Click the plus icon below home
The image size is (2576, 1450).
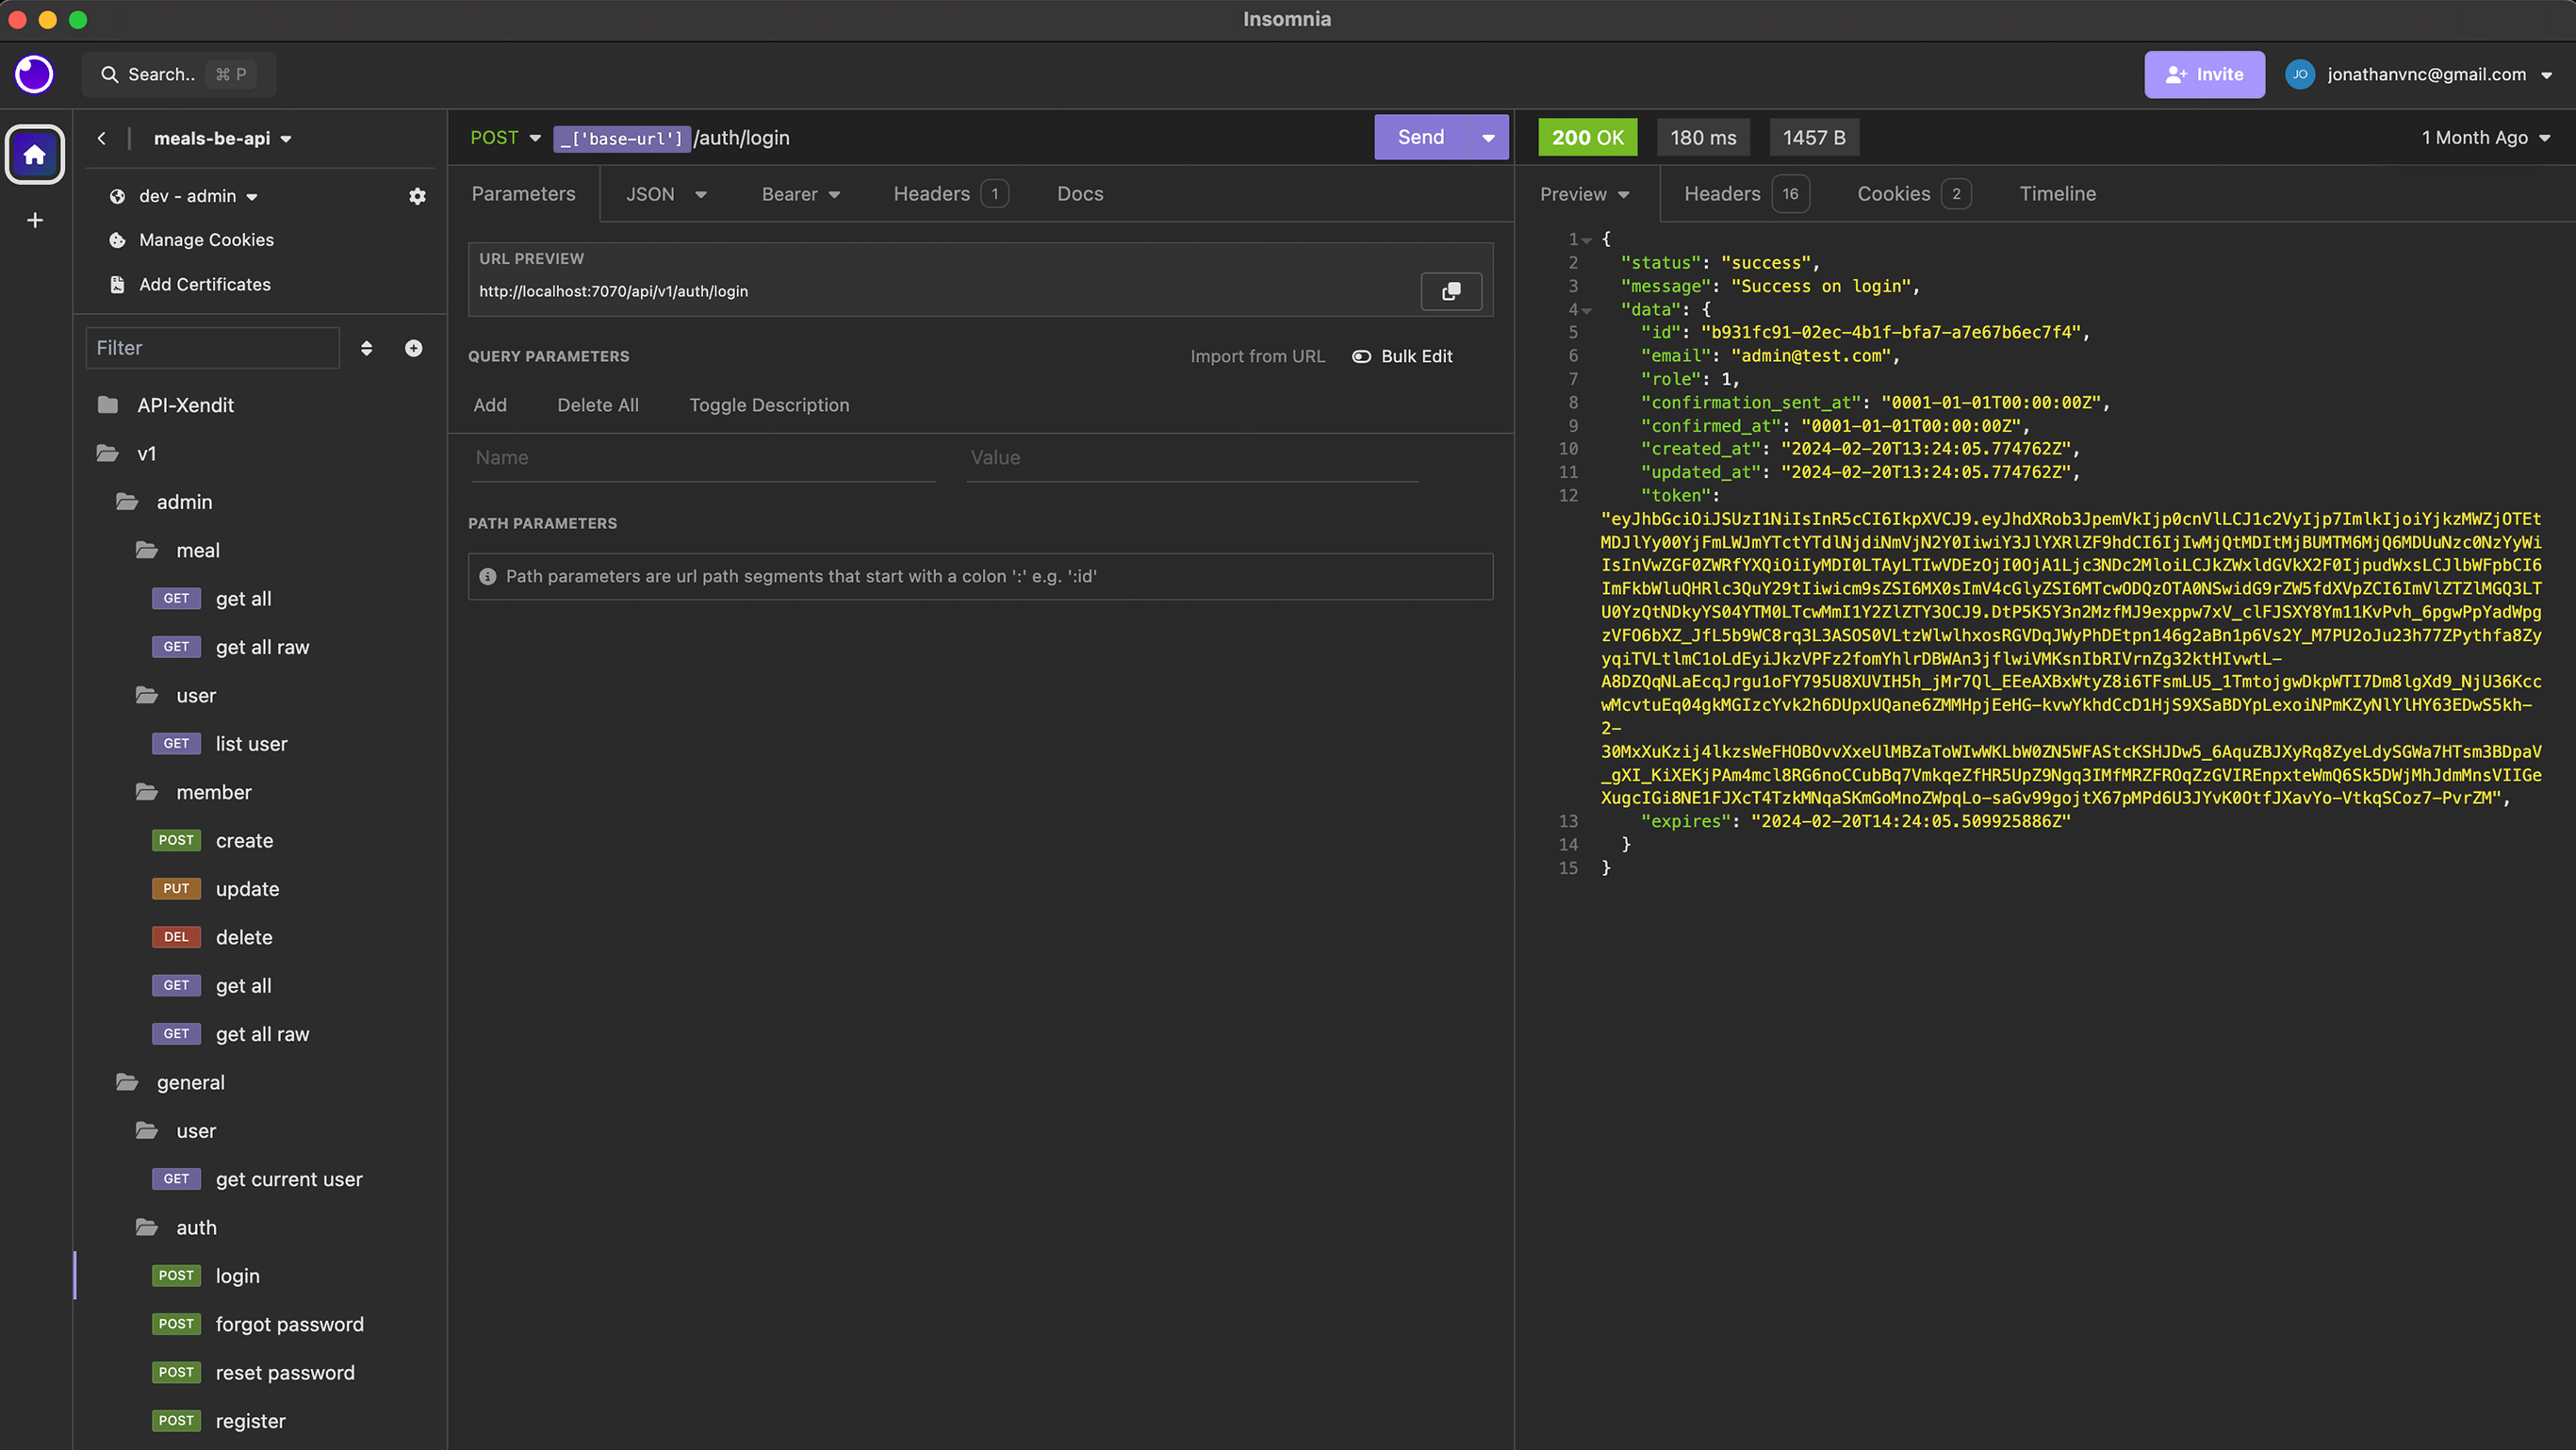pyautogui.click(x=35, y=220)
